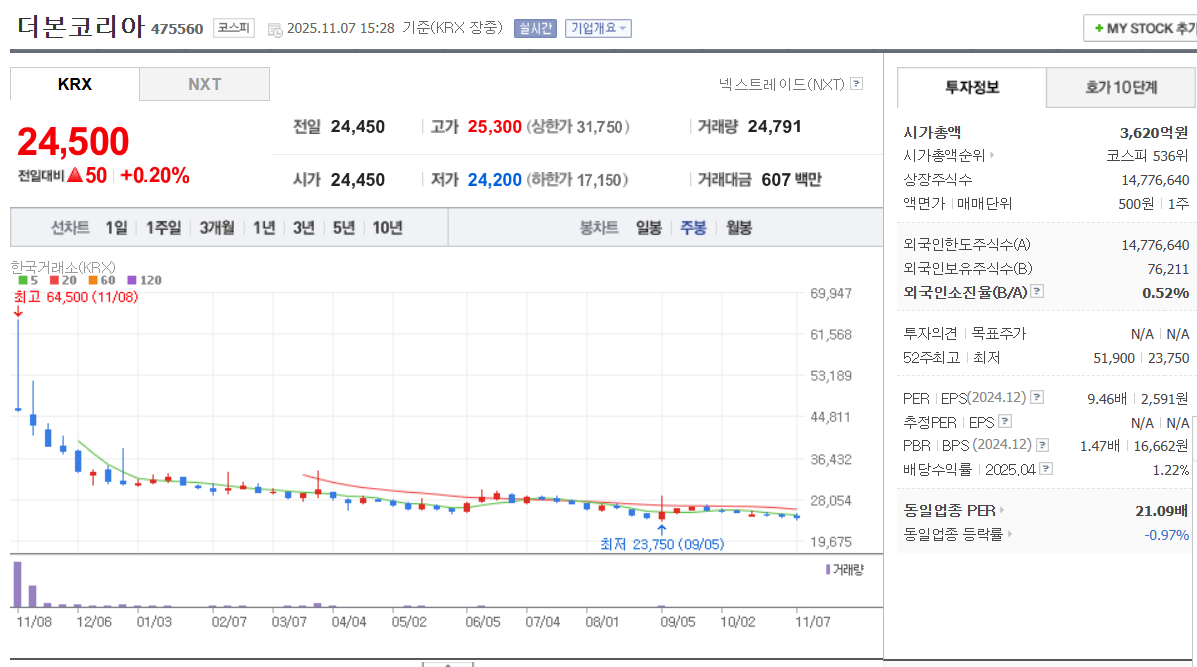Click the 시가총액 value 3,620억원
Image resolution: width=1197 pixels, height=667 pixels.
pyautogui.click(x=1153, y=133)
